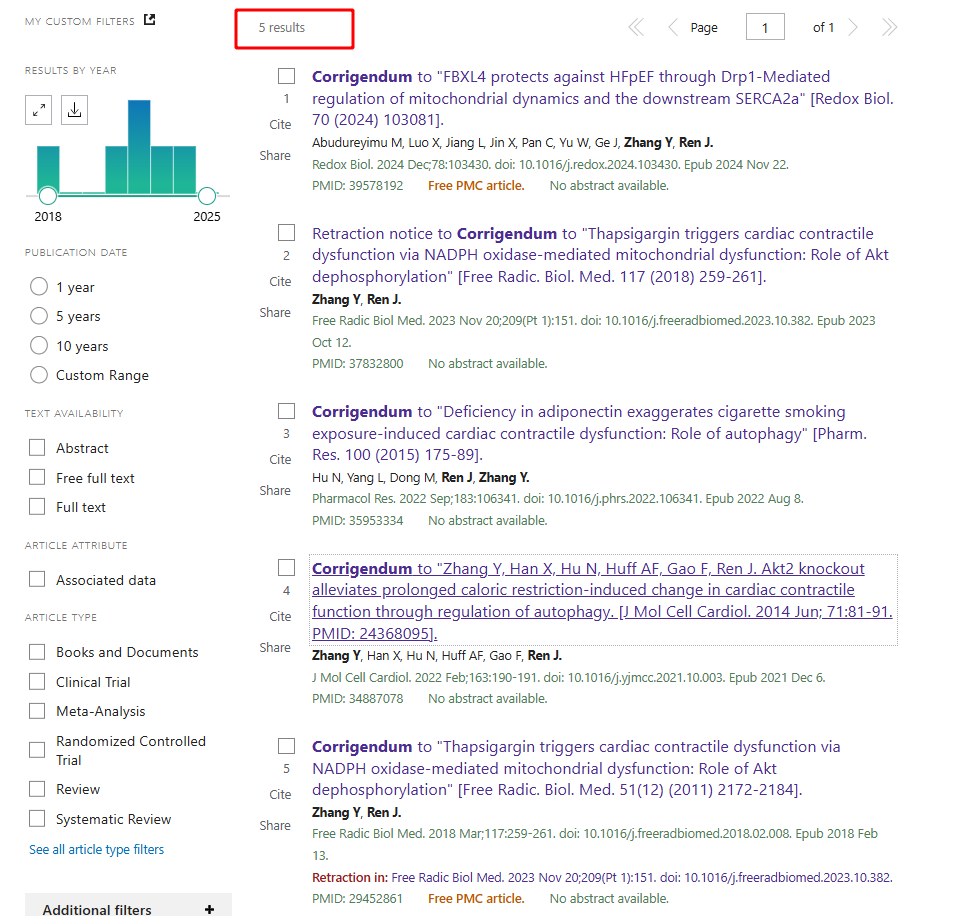The image size is (962, 916).
Task: Open My Custom Filters external link icon
Action: tap(149, 20)
